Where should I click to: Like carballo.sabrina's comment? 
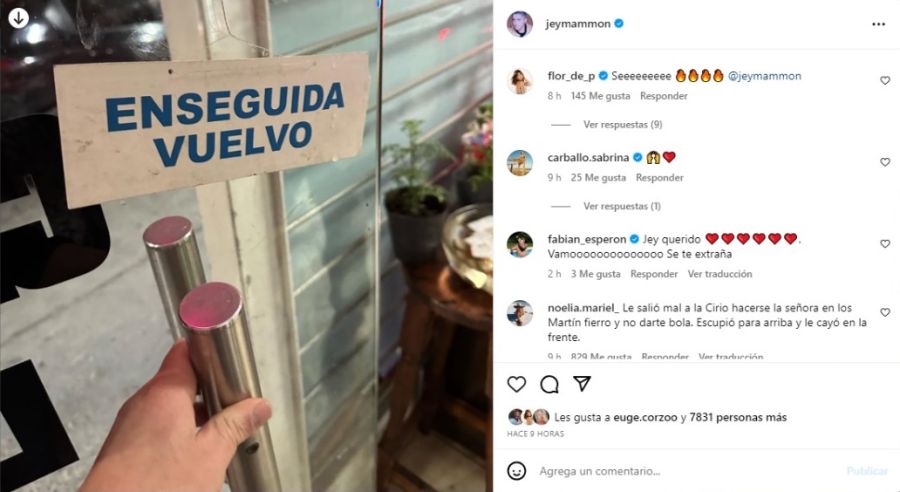[885, 162]
